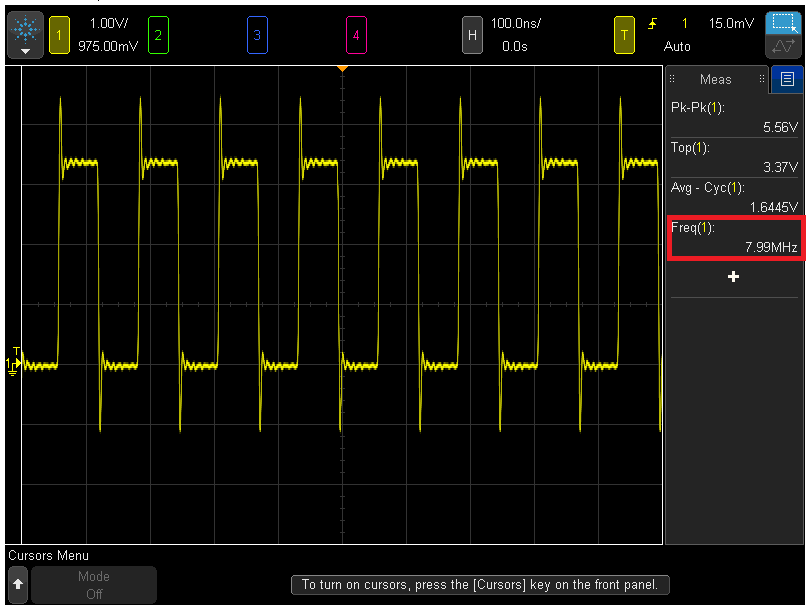Enable channel 4 pink button
807x606 pixels.
click(x=356, y=35)
